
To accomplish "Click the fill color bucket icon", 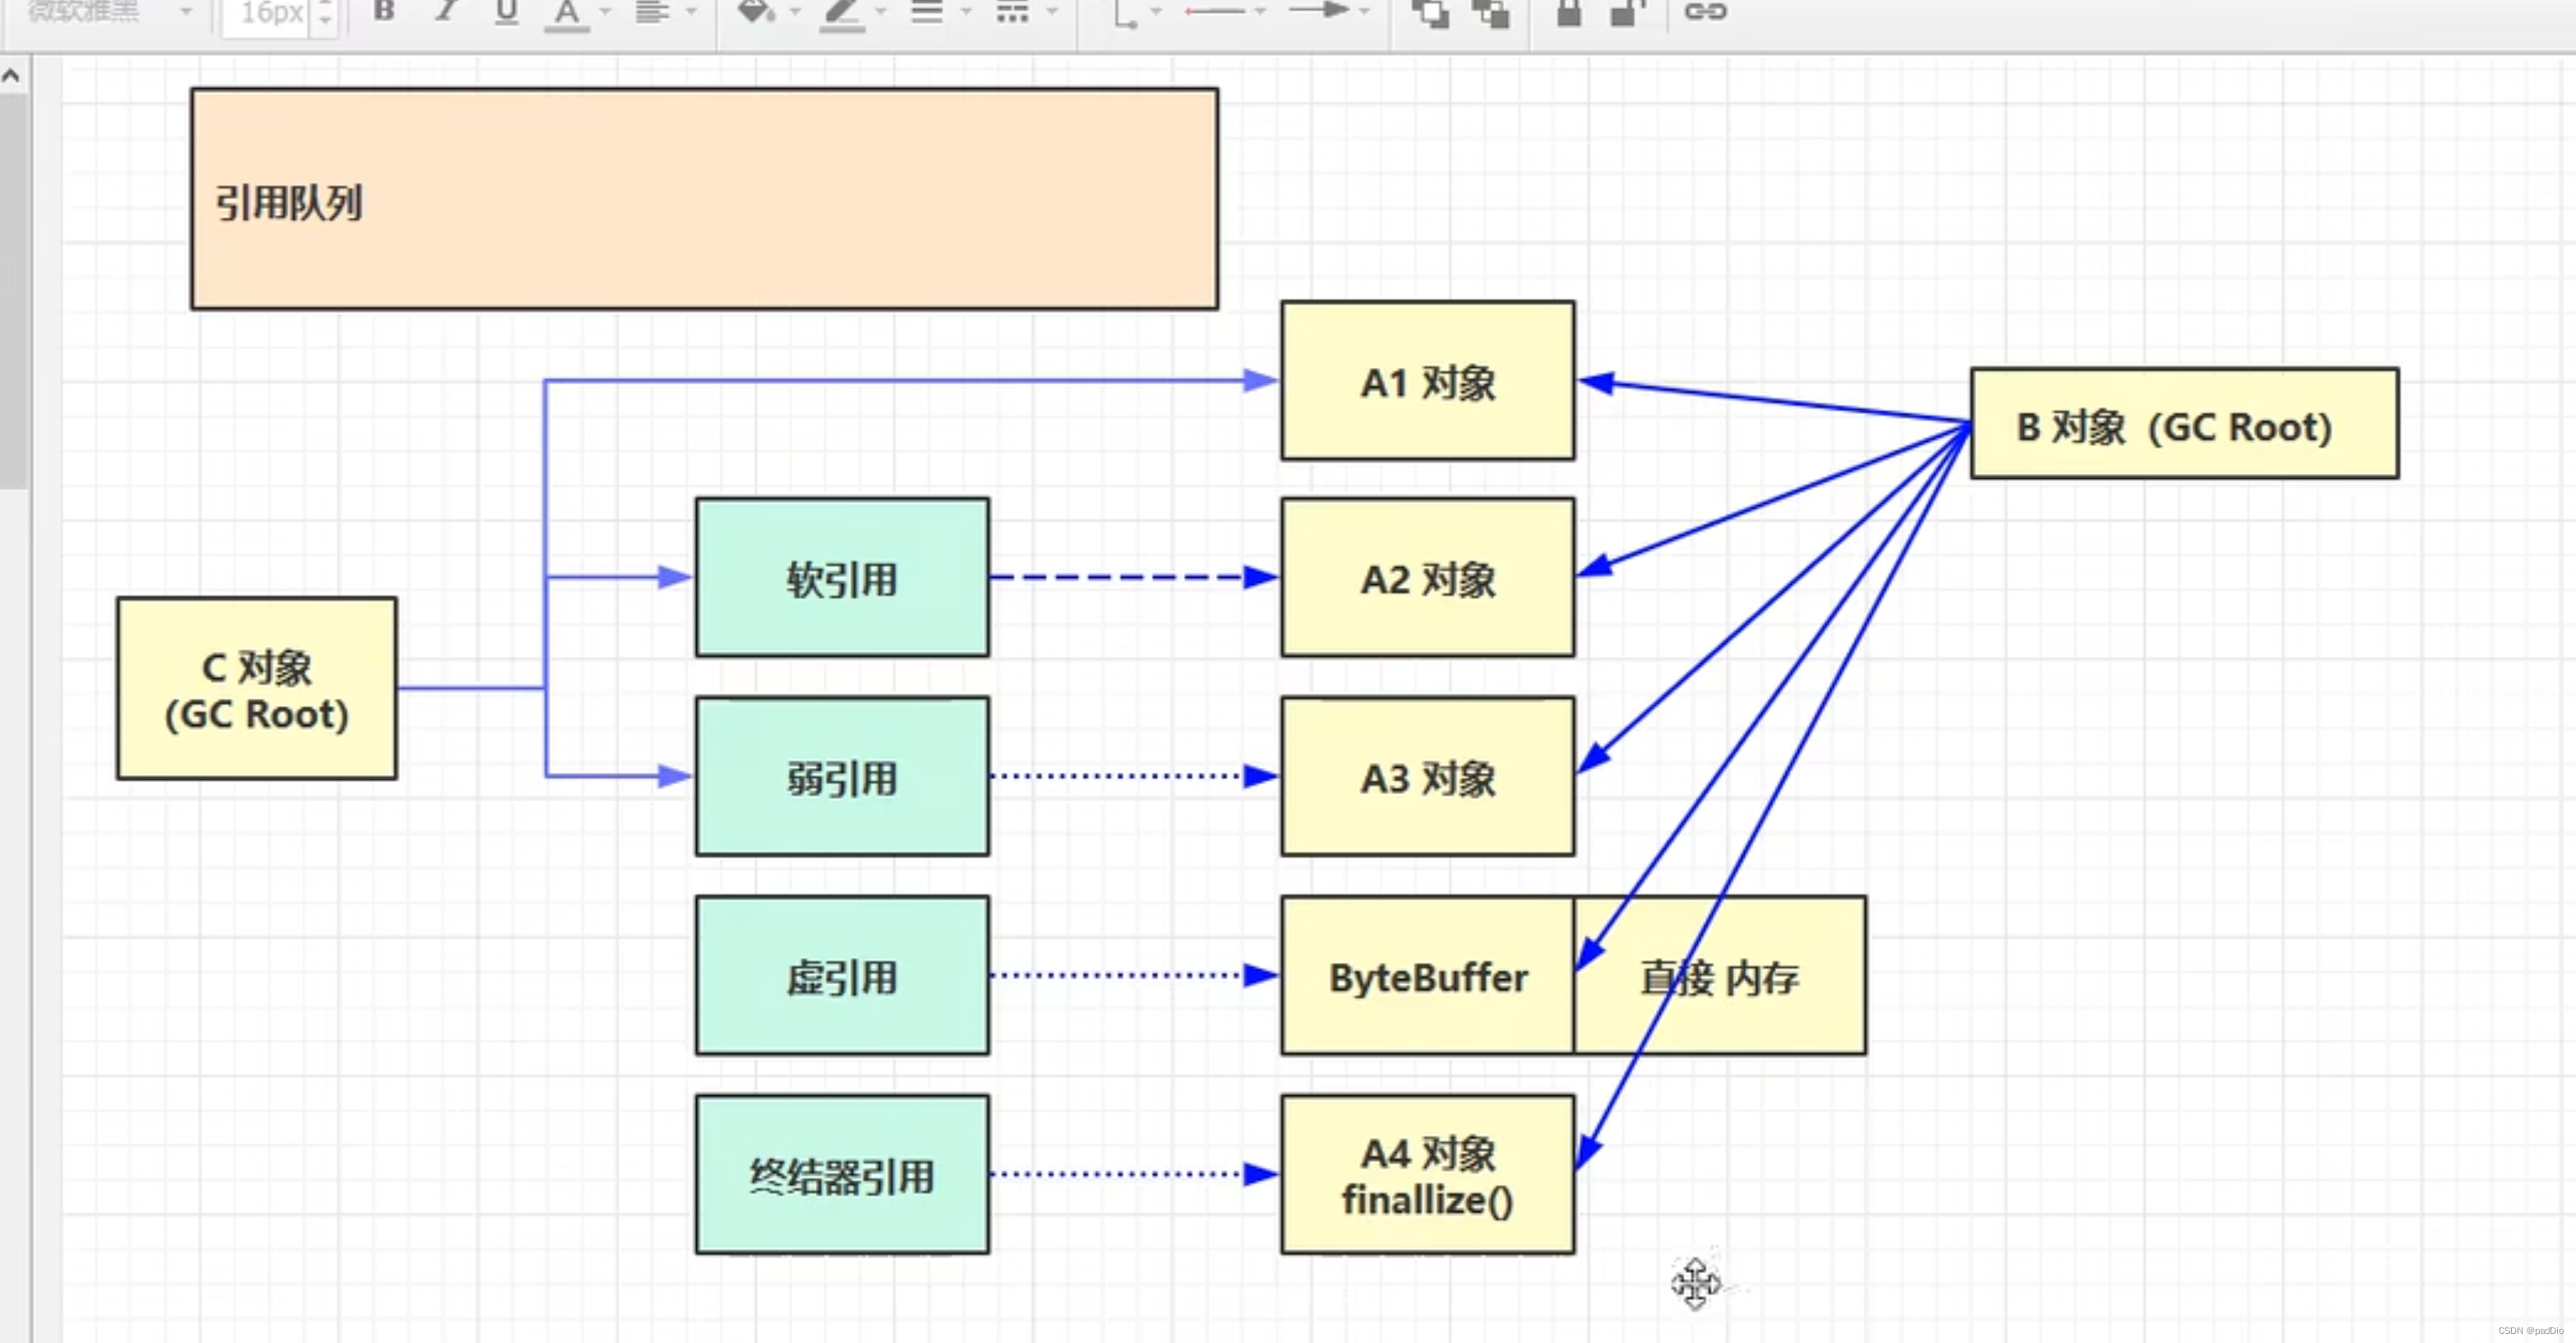I will click(x=755, y=12).
